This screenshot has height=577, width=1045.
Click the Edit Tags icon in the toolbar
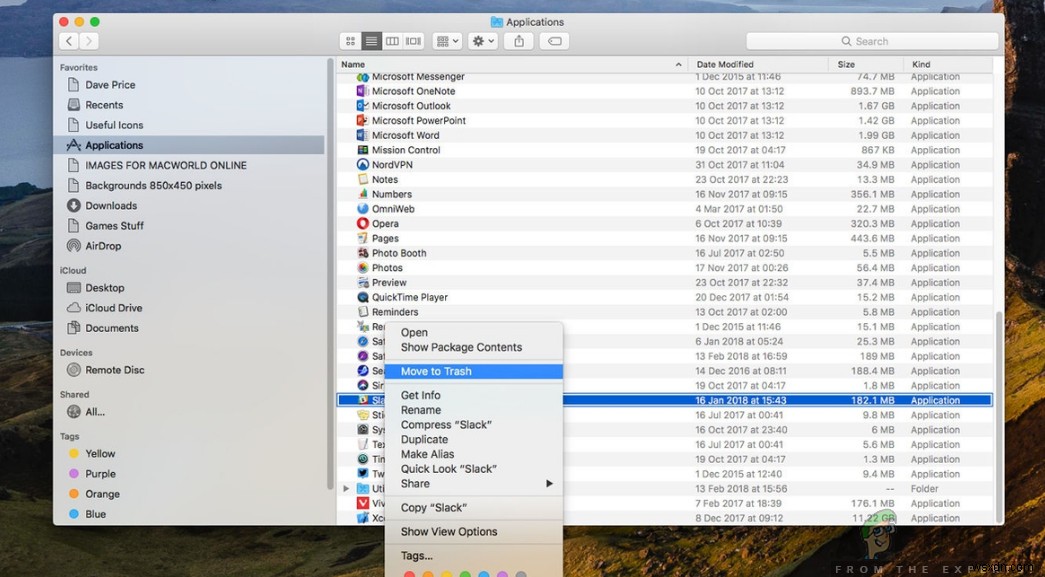tap(552, 40)
